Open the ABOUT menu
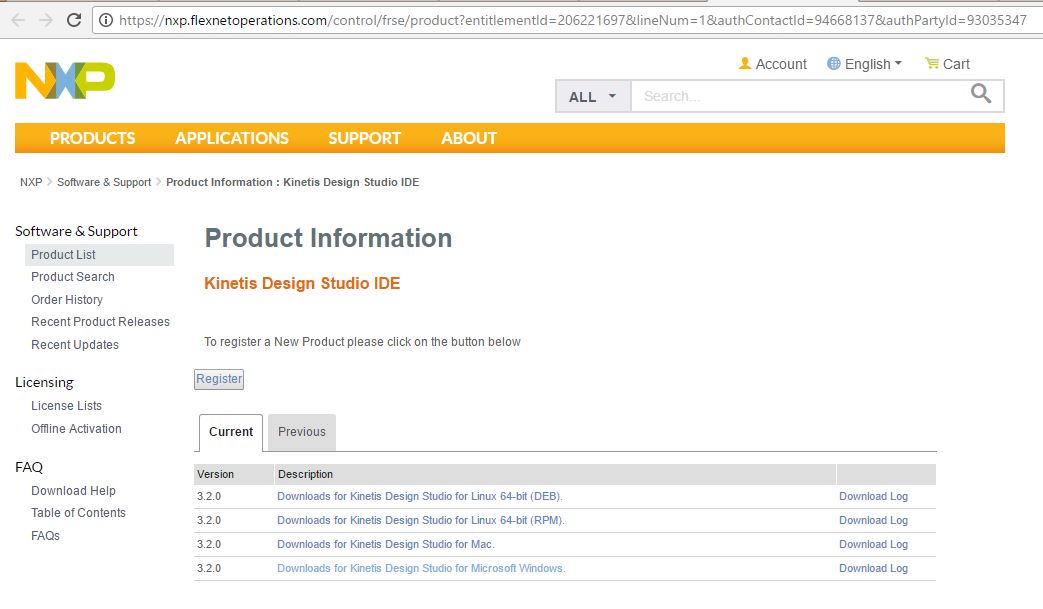This screenshot has height=609, width=1043. pos(469,138)
